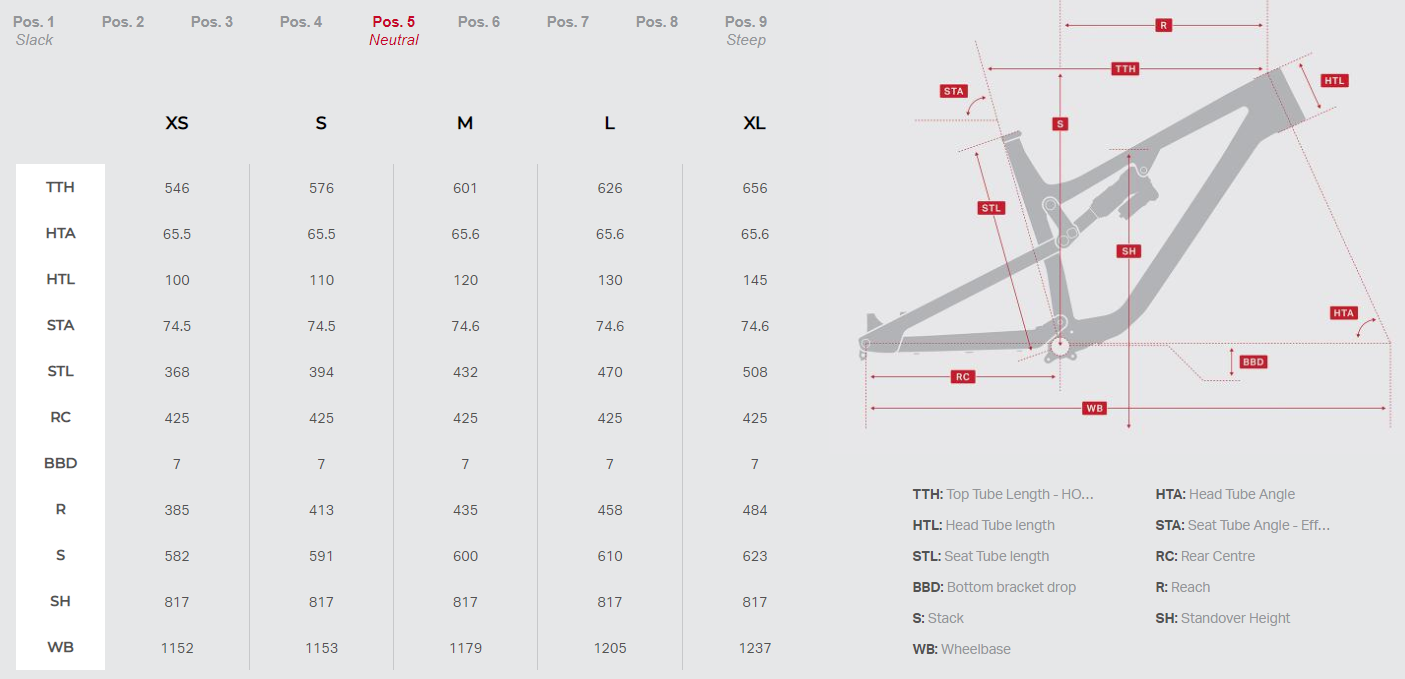Click the SH badge on the frame diagram
The width and height of the screenshot is (1405, 679).
(1129, 251)
